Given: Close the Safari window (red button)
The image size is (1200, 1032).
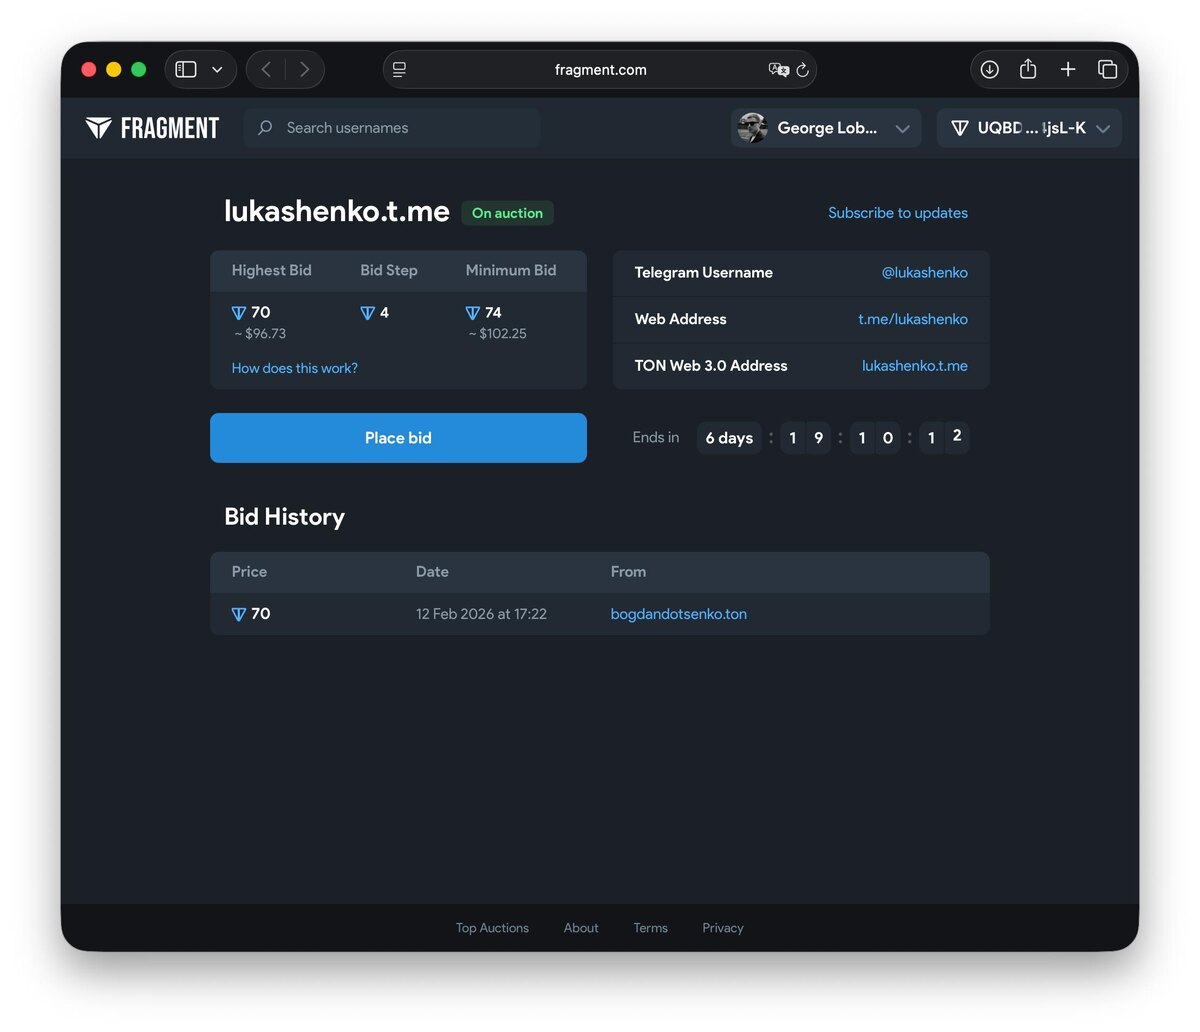Looking at the screenshot, I should click(x=88, y=69).
